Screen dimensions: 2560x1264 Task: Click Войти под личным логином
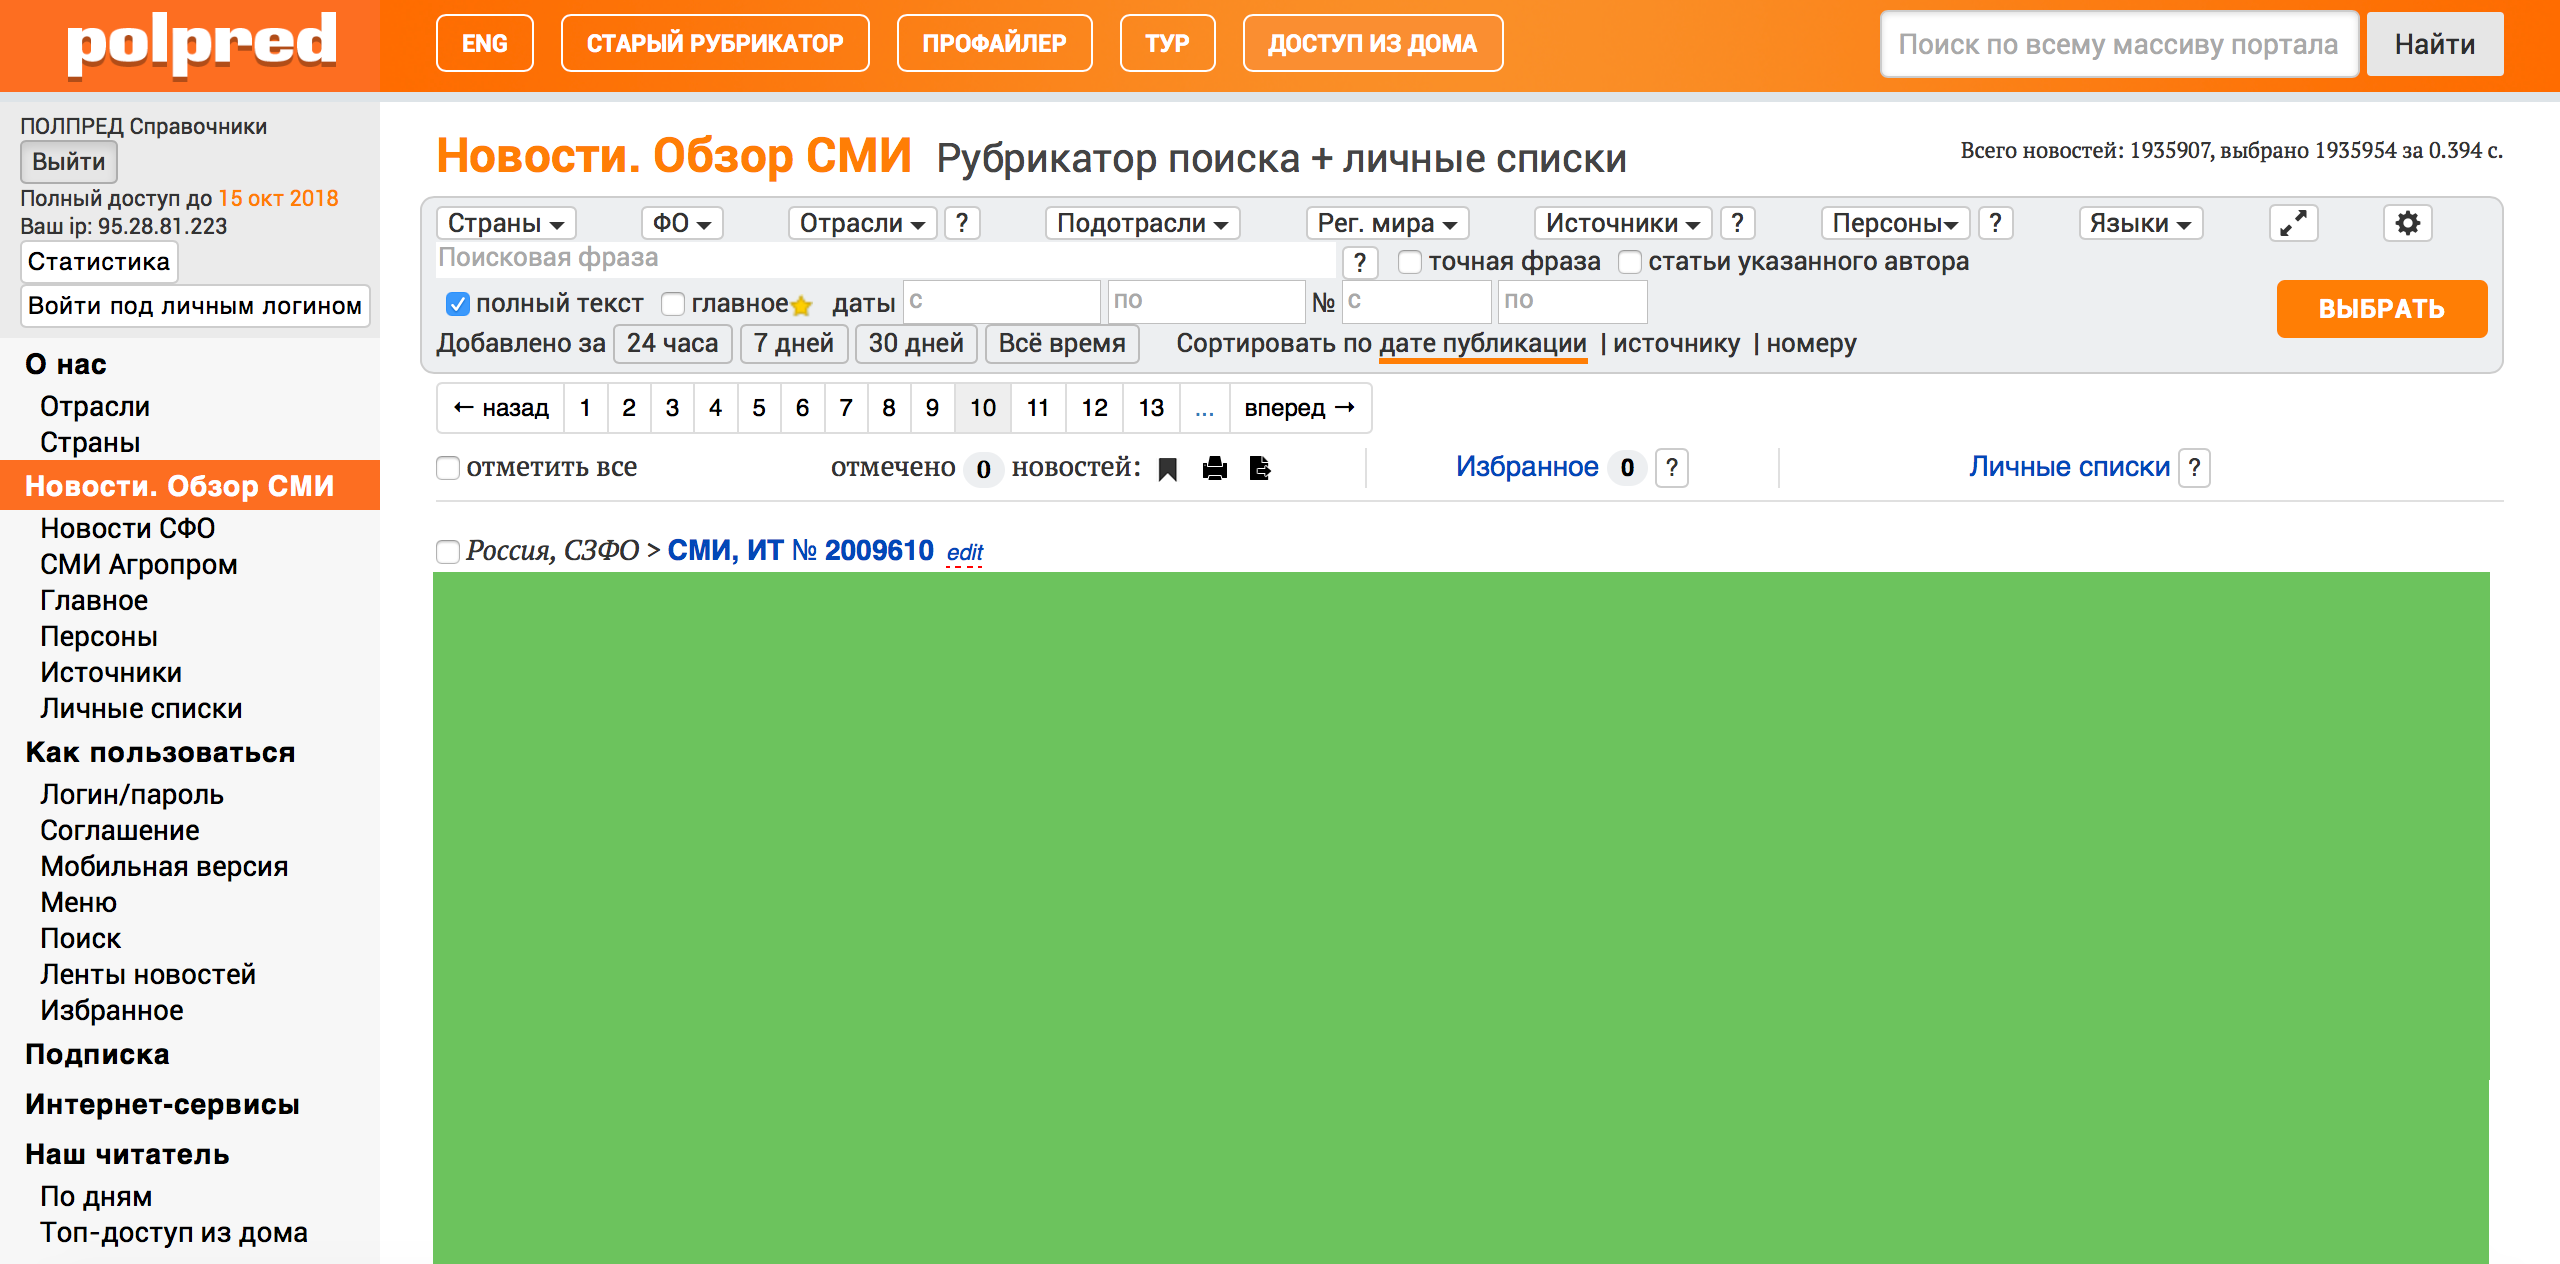195,306
